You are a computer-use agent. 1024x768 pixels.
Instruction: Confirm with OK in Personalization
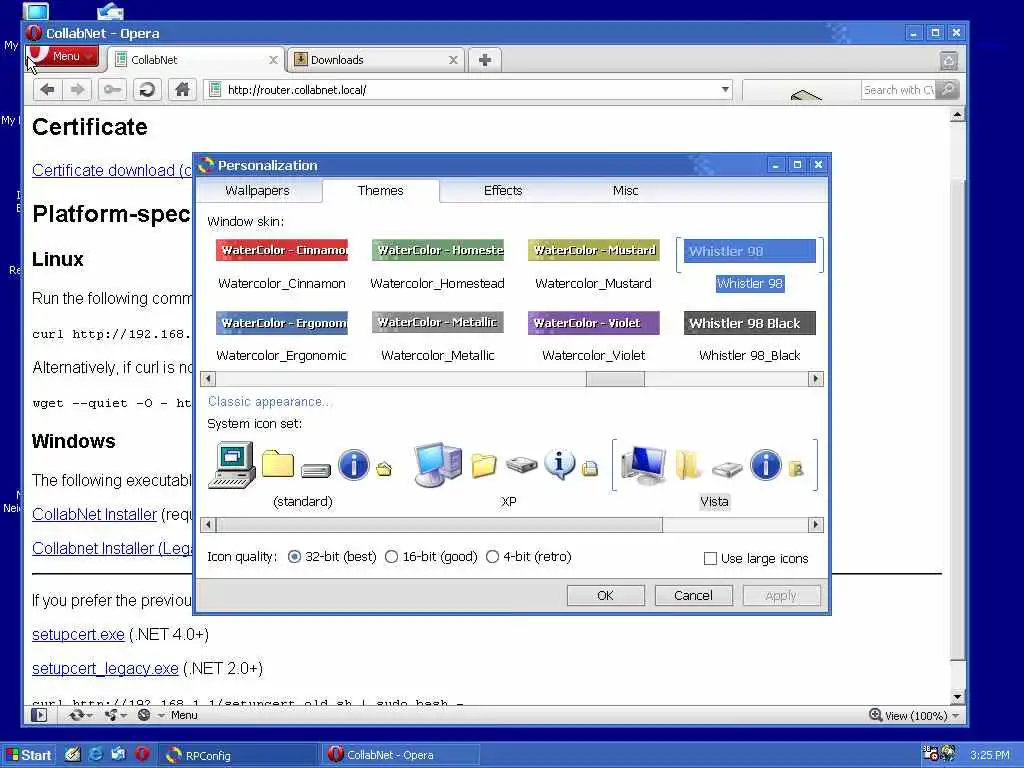(x=605, y=596)
